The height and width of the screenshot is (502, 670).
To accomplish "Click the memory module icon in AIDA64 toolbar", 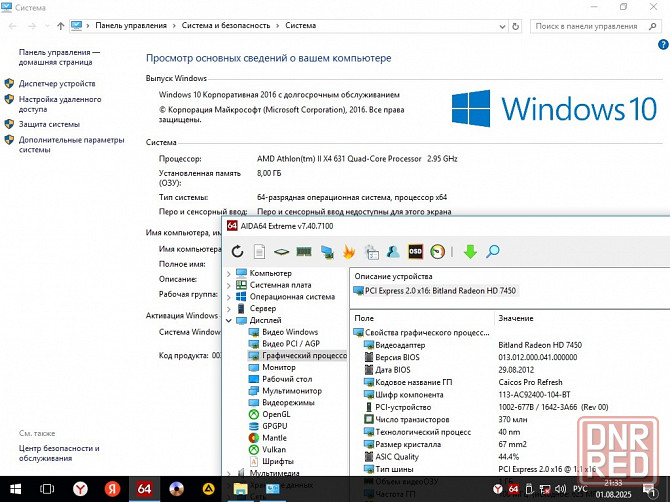I will coord(304,252).
